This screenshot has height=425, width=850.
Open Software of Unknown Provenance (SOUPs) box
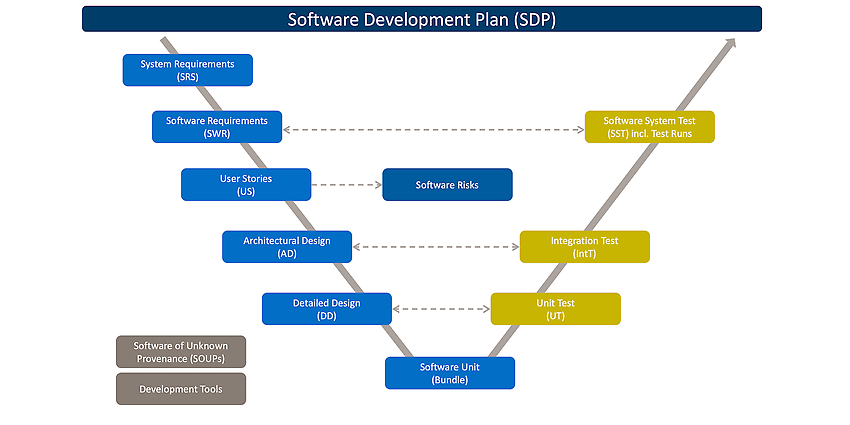[x=181, y=352]
